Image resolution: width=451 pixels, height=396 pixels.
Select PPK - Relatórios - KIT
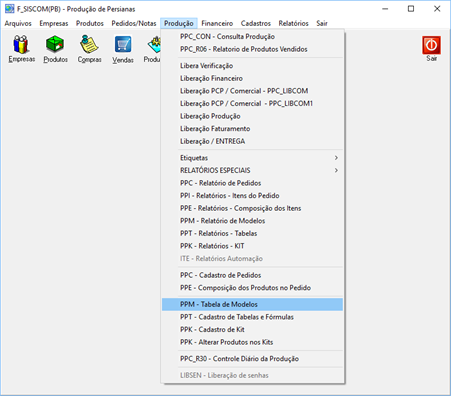click(x=252, y=246)
